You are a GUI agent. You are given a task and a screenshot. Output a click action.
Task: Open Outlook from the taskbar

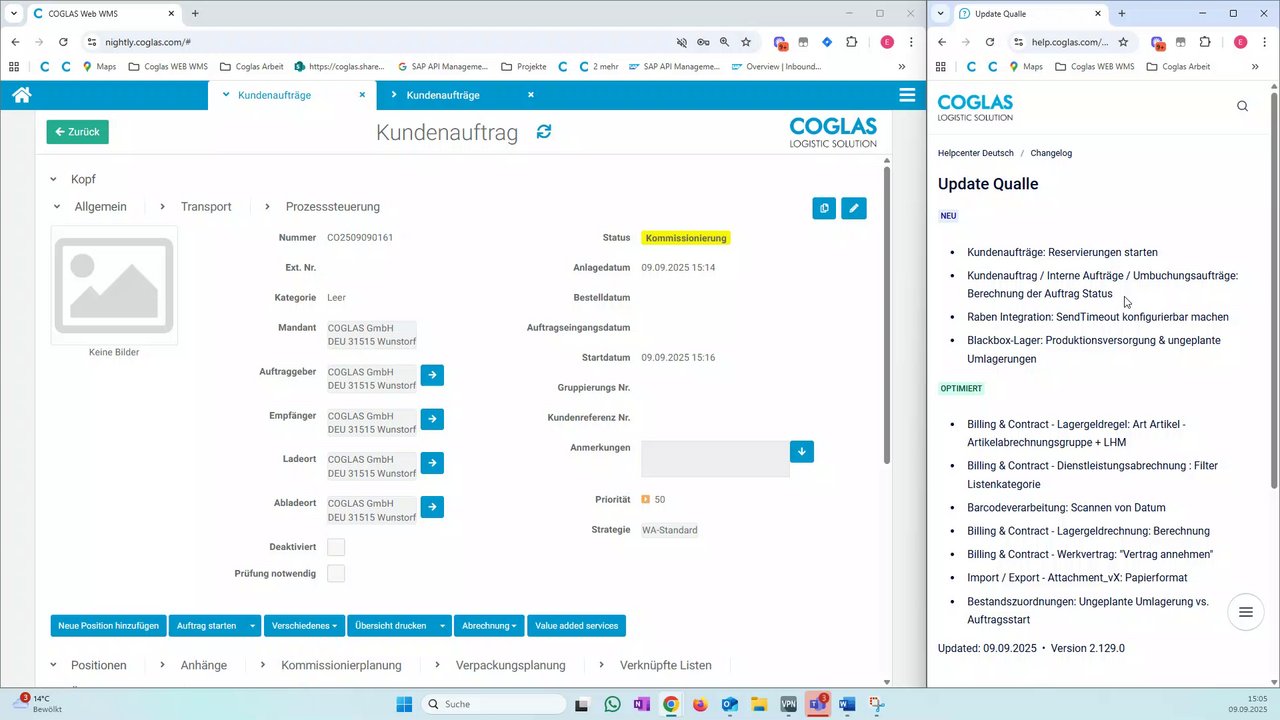pos(729,704)
